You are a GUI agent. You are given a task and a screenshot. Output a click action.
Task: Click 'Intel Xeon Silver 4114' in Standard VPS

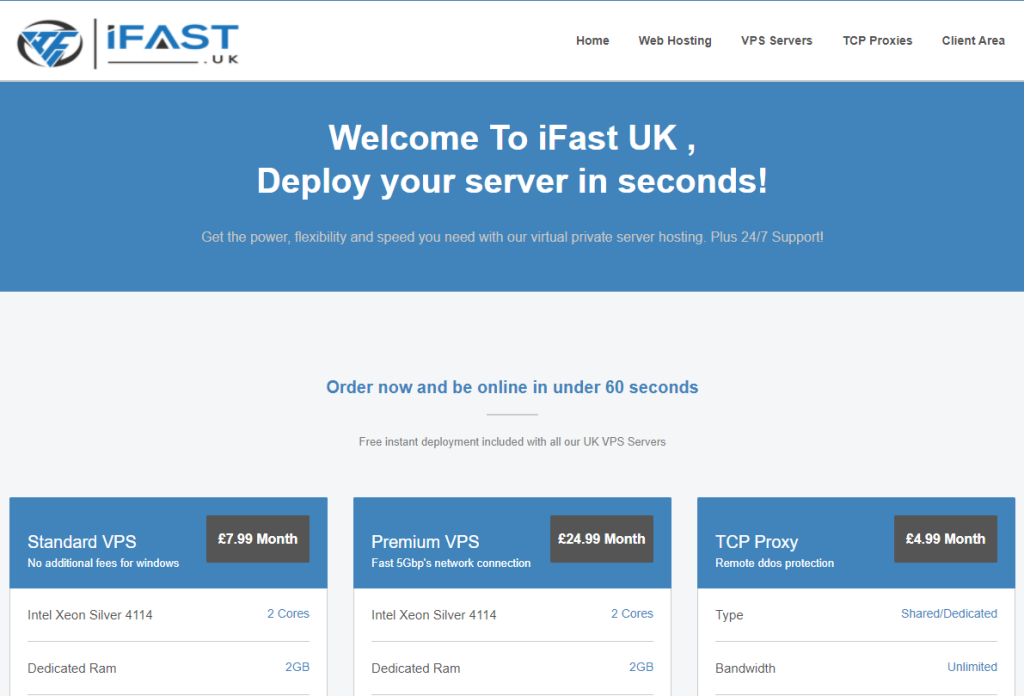[90, 615]
